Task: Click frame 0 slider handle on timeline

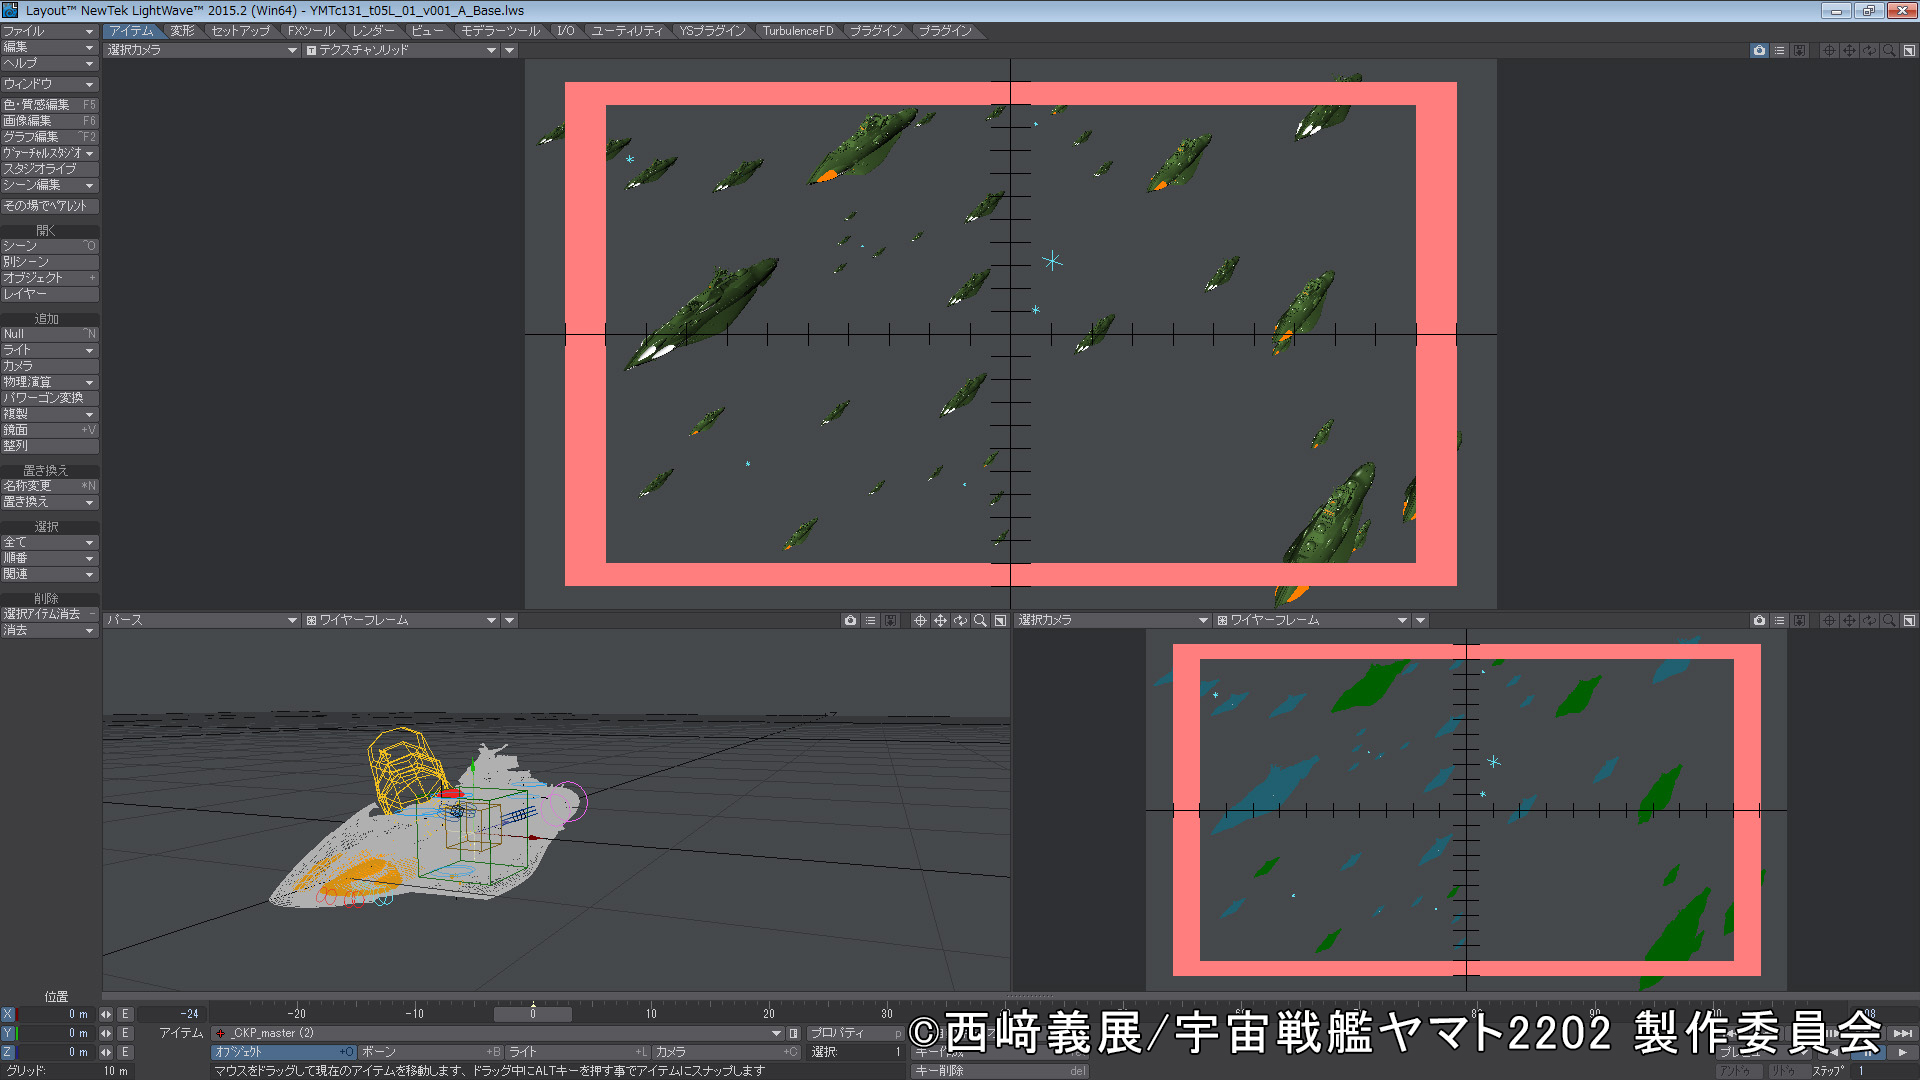Action: [533, 1014]
